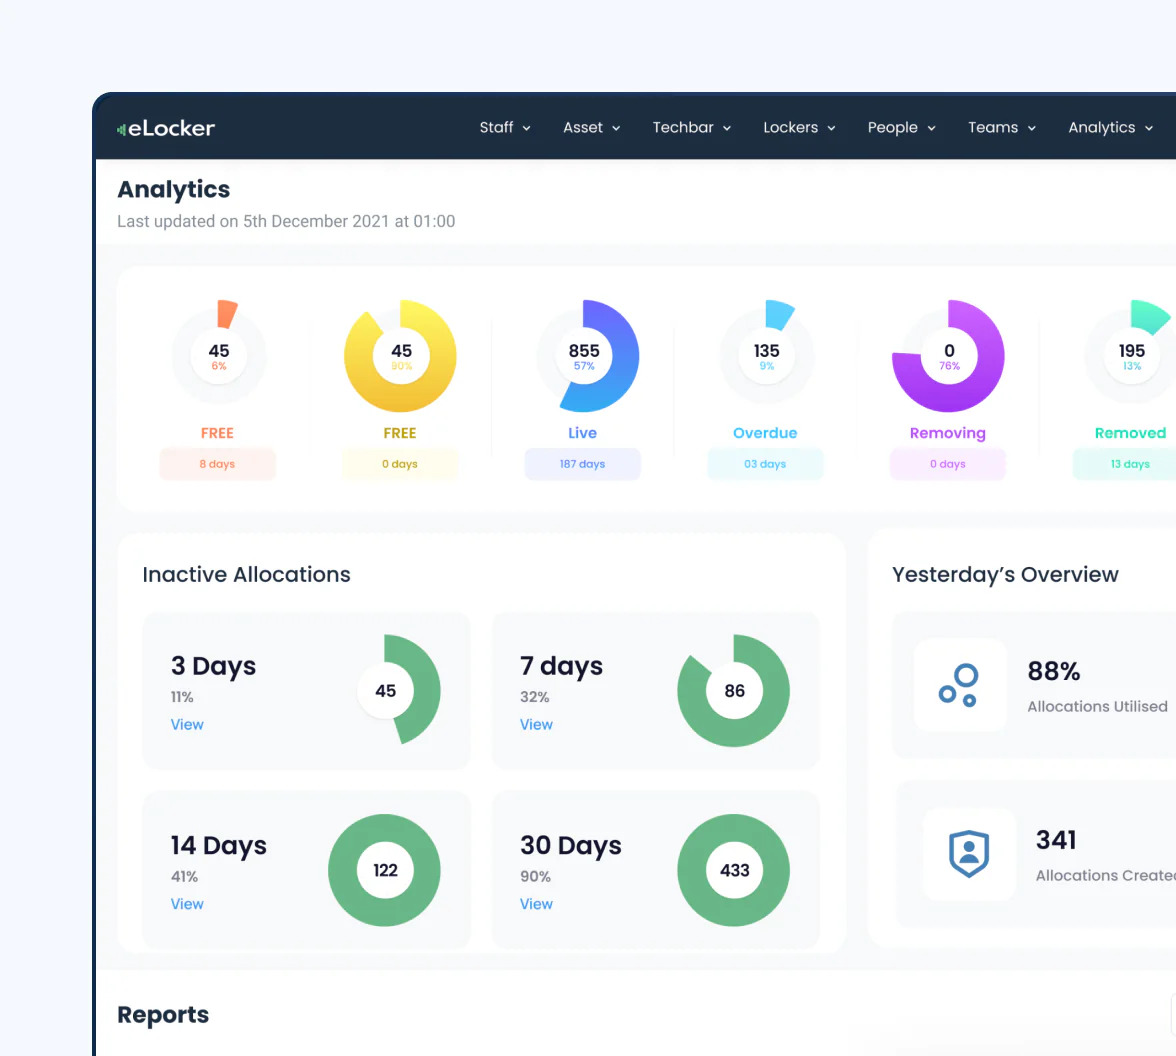The image size is (1176, 1056).
Task: Click the 88% value
Action: click(1054, 670)
